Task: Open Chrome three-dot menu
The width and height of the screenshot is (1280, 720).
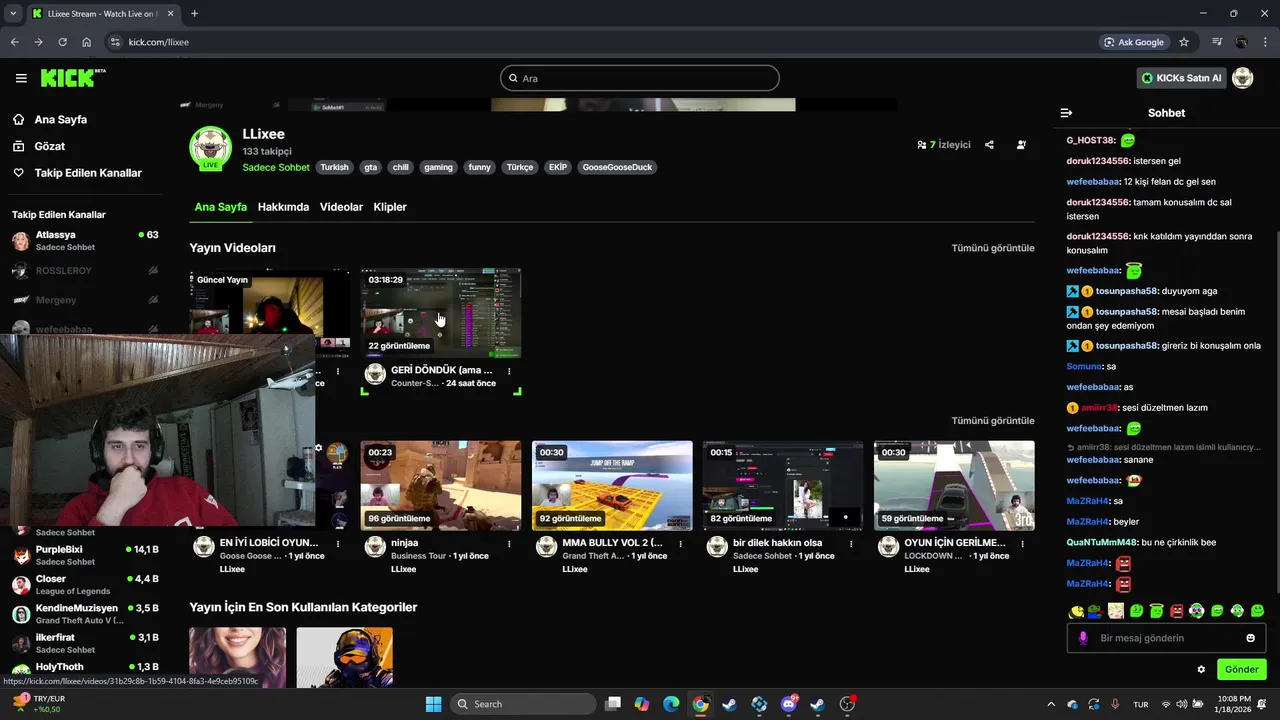Action: [1266, 42]
